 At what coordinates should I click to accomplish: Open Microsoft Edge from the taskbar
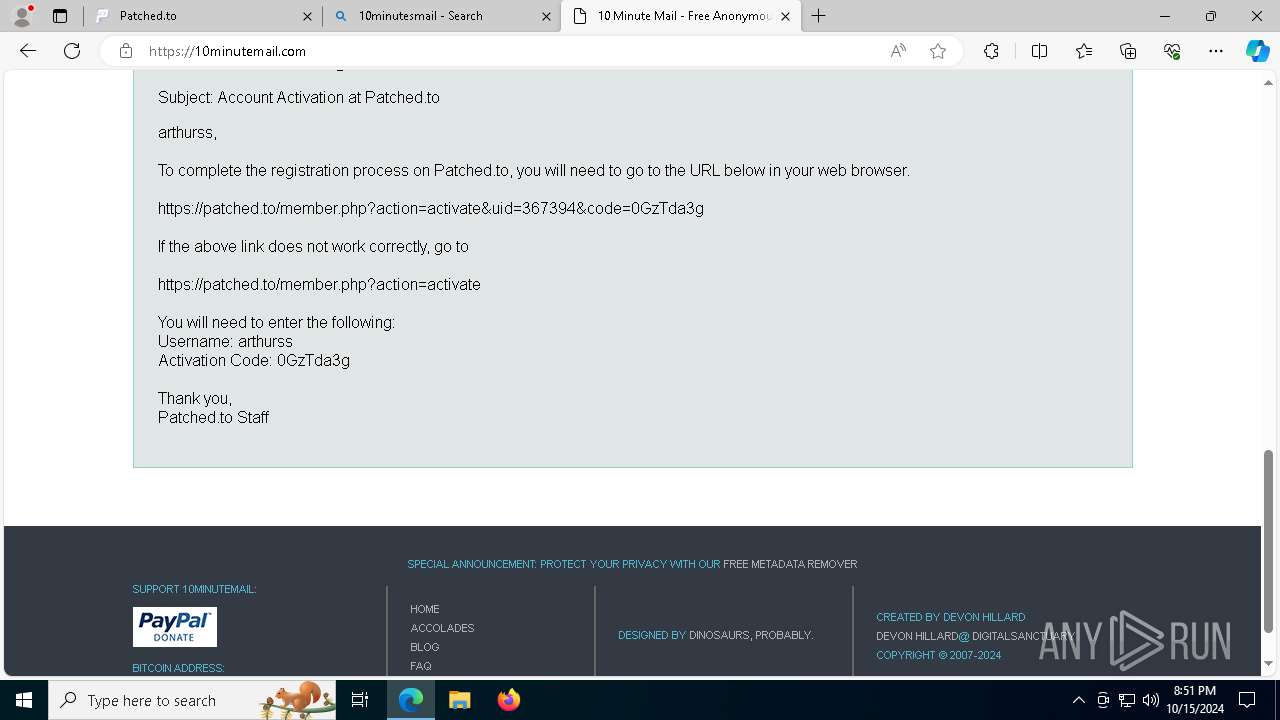click(411, 700)
